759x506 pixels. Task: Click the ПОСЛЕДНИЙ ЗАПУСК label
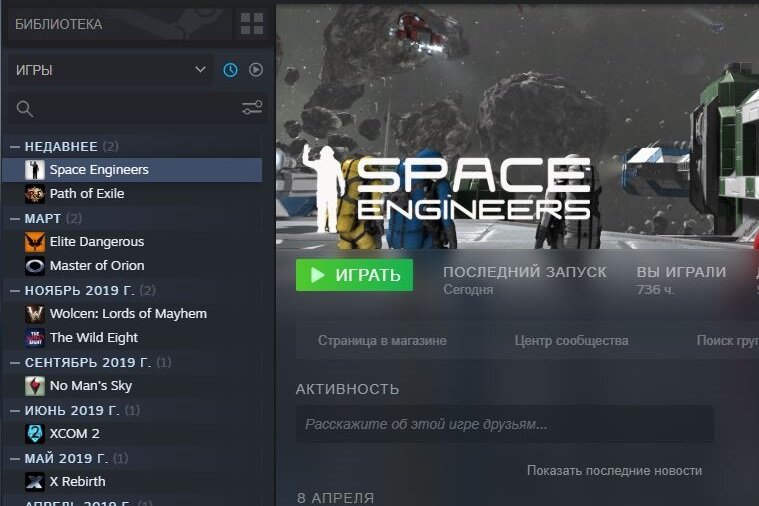coord(525,272)
